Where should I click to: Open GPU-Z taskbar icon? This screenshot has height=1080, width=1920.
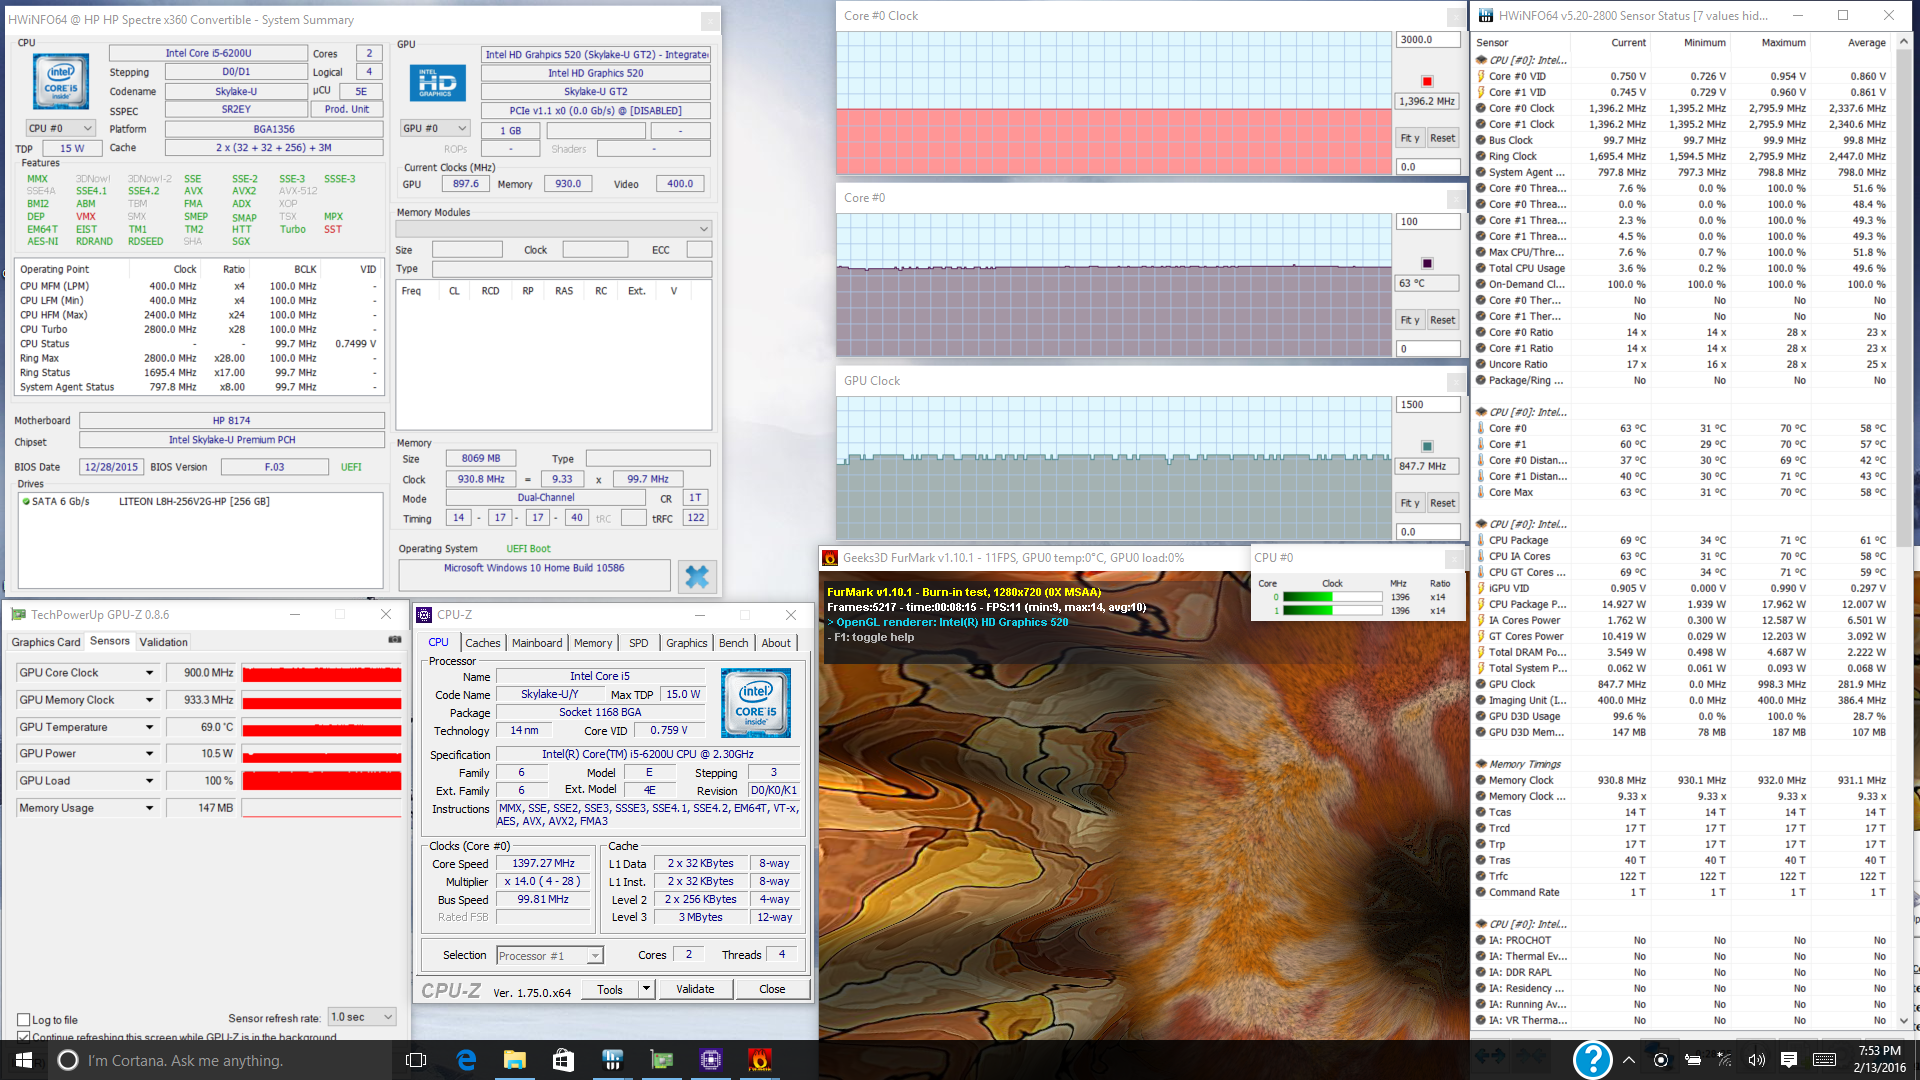(x=662, y=1060)
